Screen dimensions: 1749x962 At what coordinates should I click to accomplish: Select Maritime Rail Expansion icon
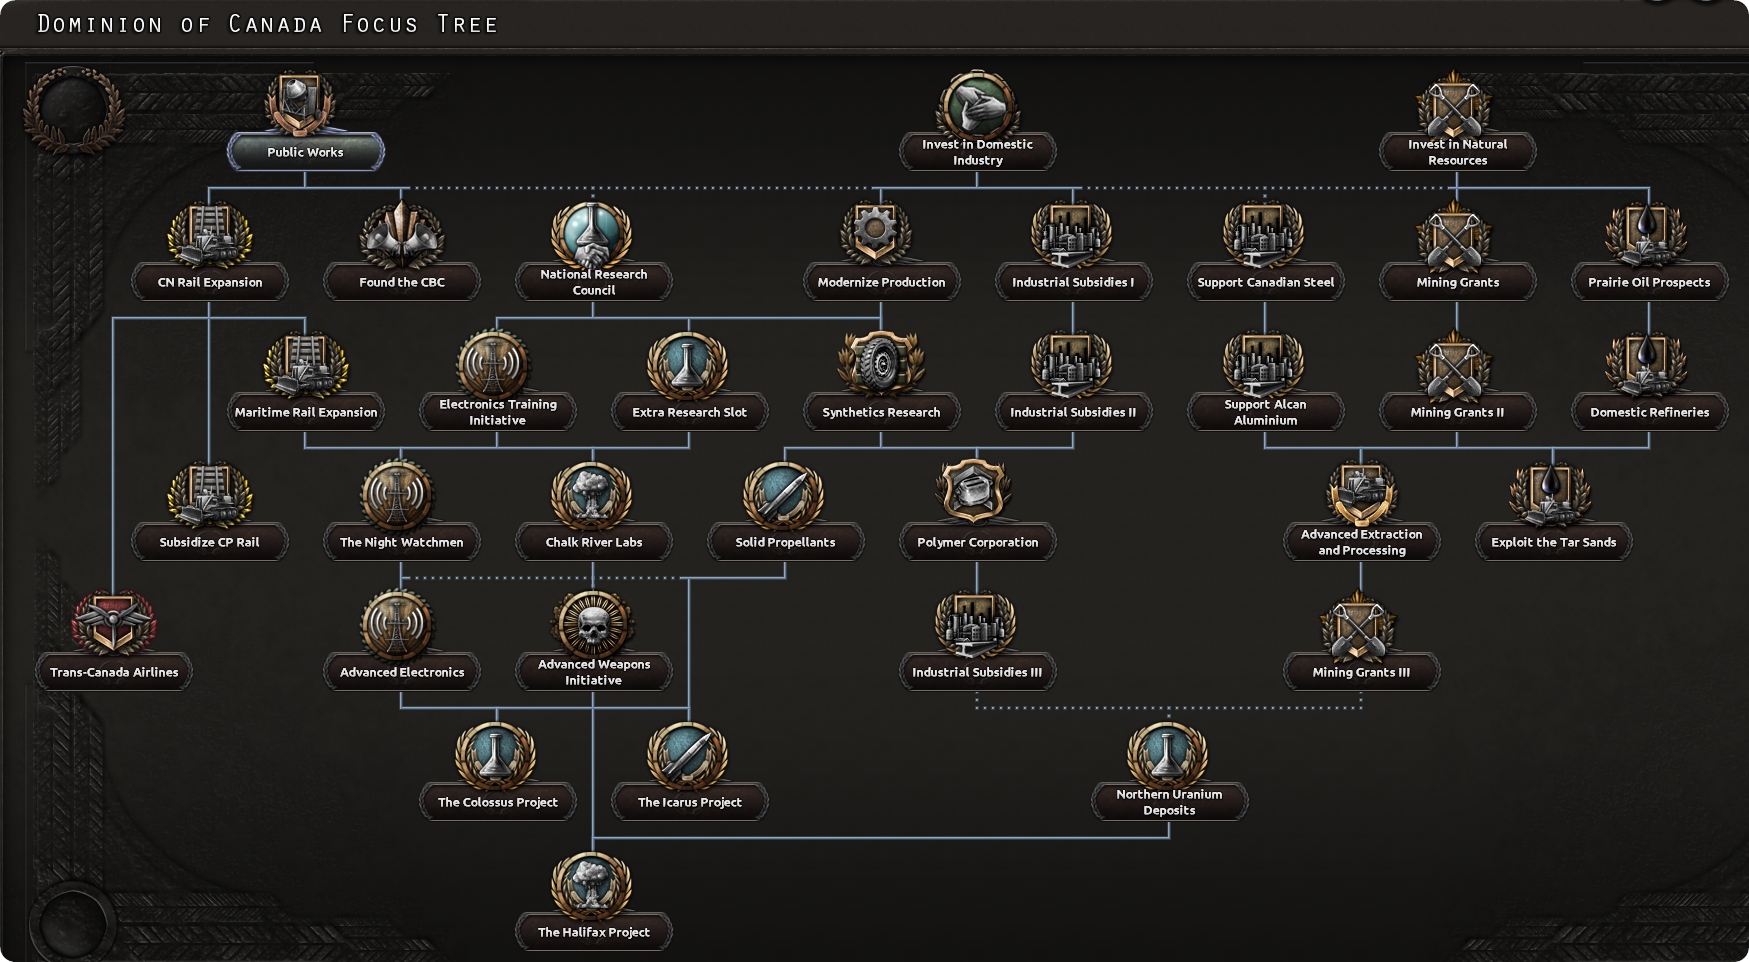(305, 366)
